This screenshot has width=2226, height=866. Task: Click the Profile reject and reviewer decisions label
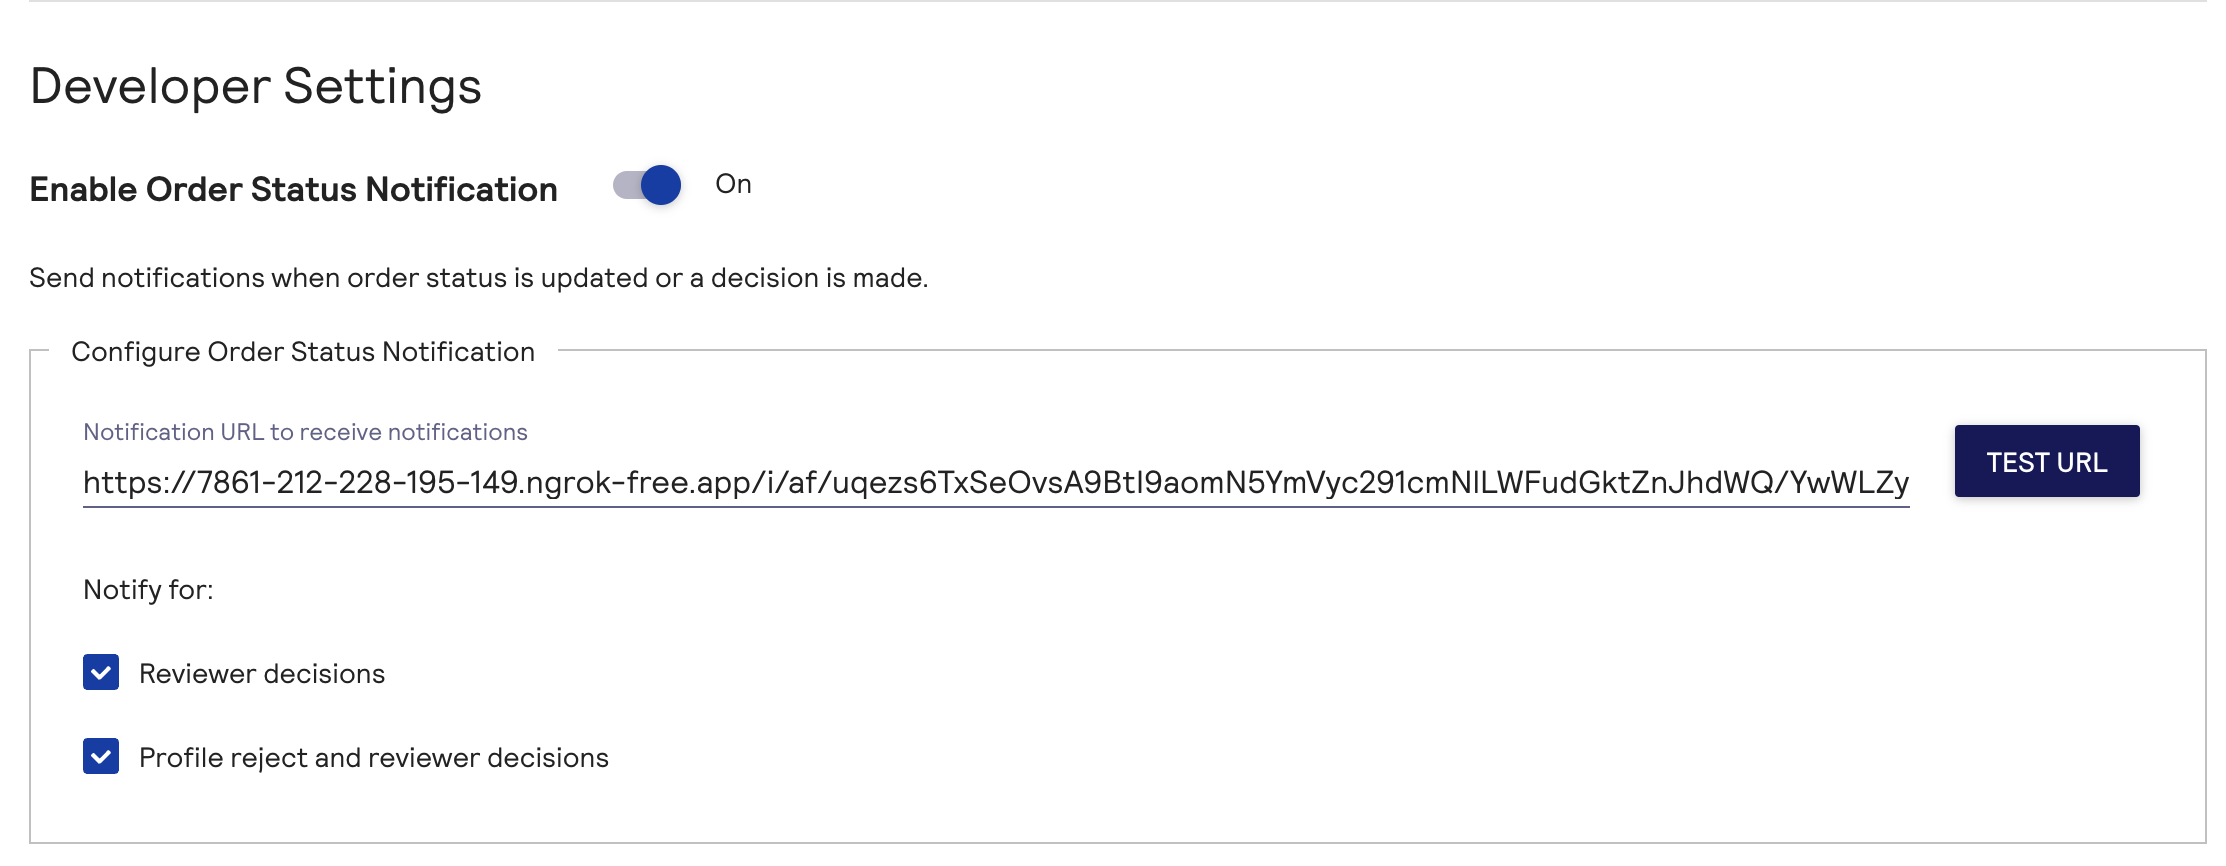(375, 757)
